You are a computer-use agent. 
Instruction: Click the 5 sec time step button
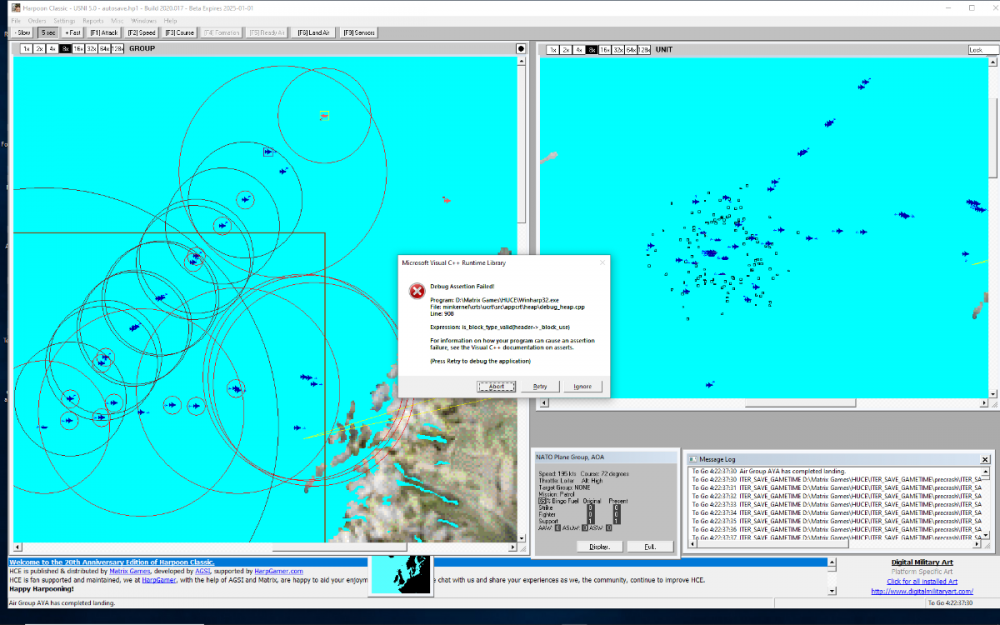click(48, 33)
